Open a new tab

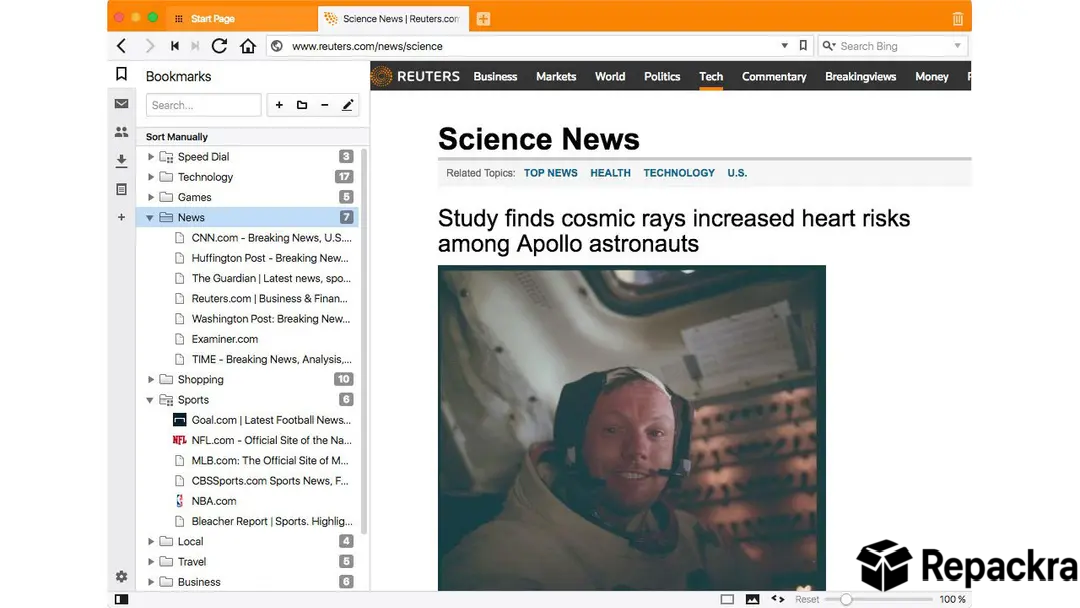484,19
